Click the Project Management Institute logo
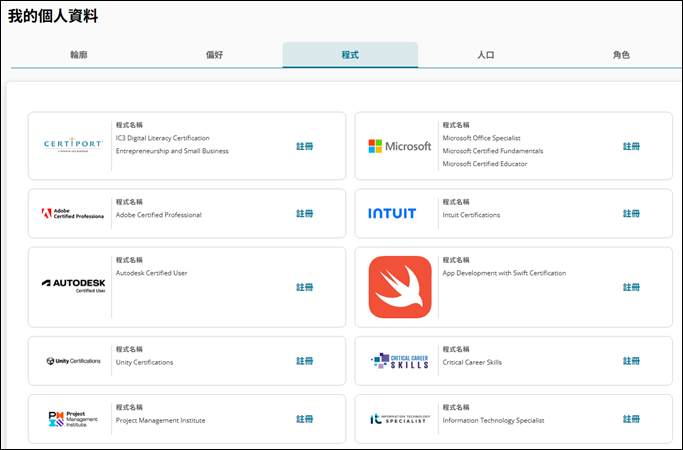 (74, 419)
